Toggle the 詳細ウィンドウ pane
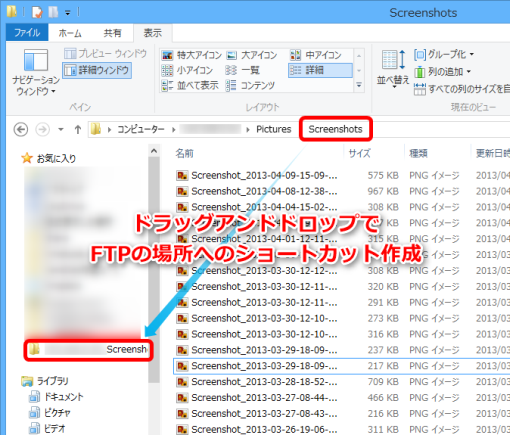The image size is (510, 435). point(97,70)
